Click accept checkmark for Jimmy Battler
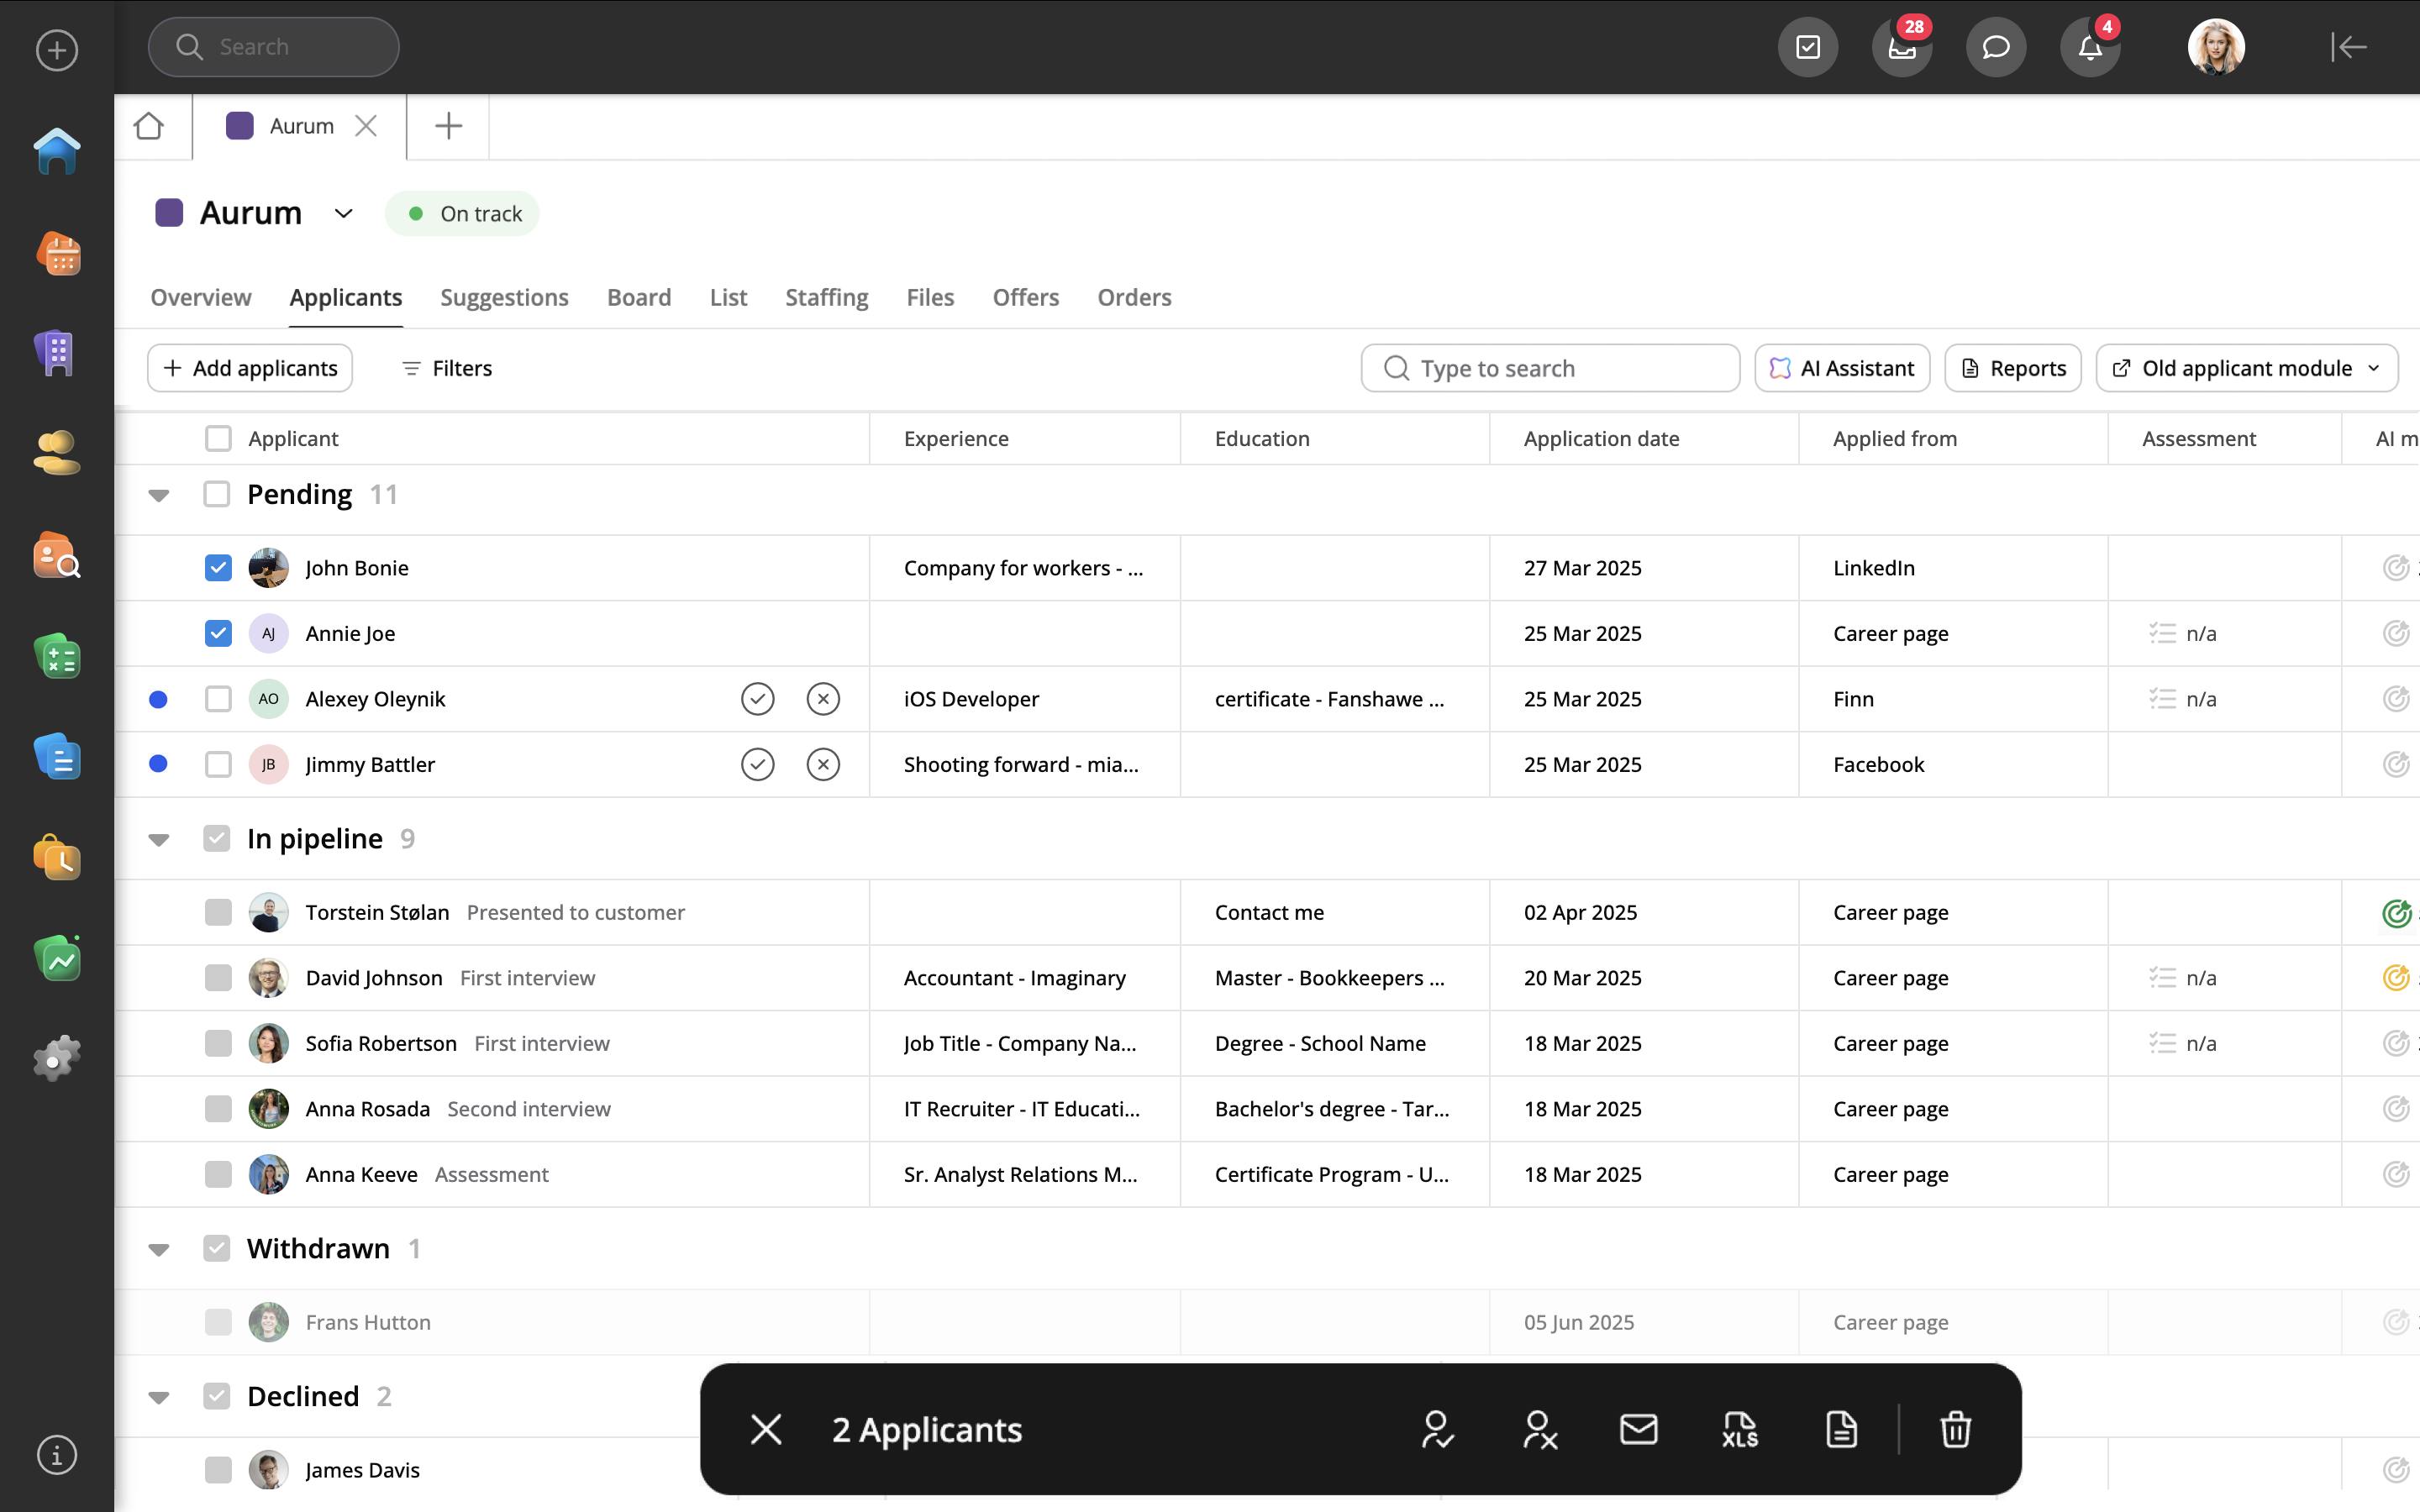 coord(757,765)
